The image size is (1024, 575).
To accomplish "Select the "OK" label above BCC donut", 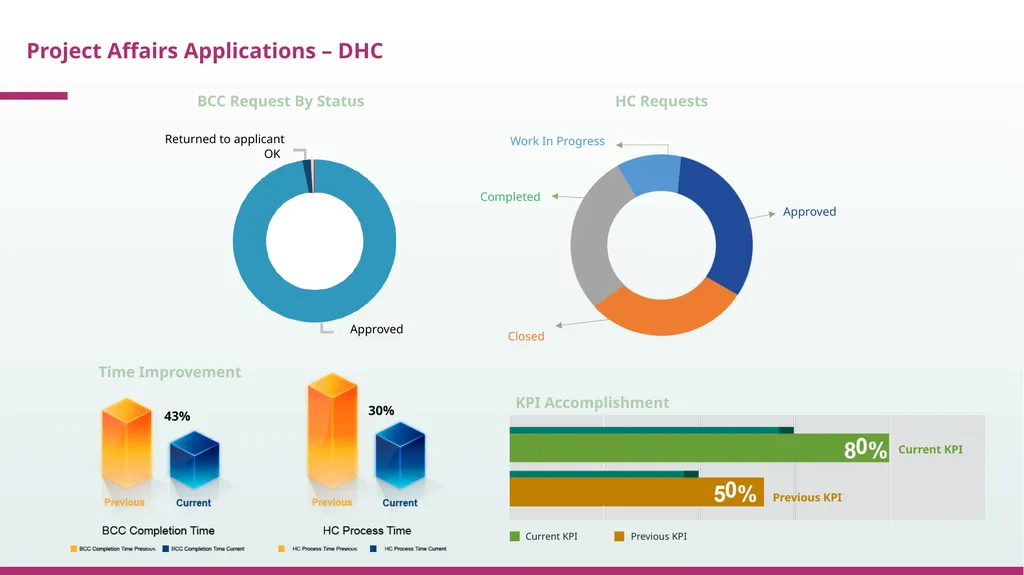I will (272, 154).
